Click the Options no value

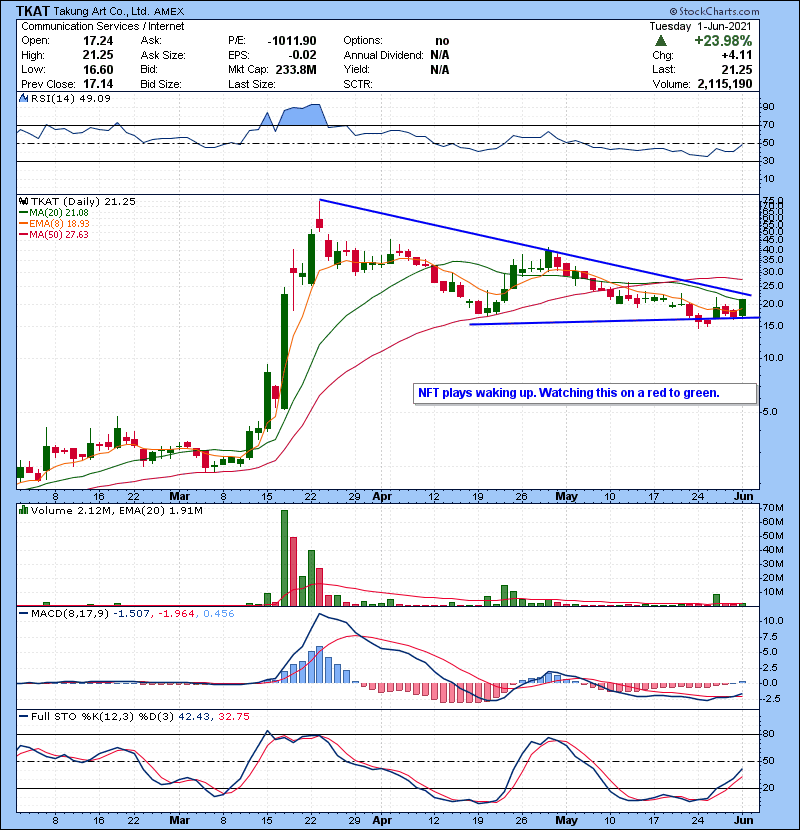[442, 41]
